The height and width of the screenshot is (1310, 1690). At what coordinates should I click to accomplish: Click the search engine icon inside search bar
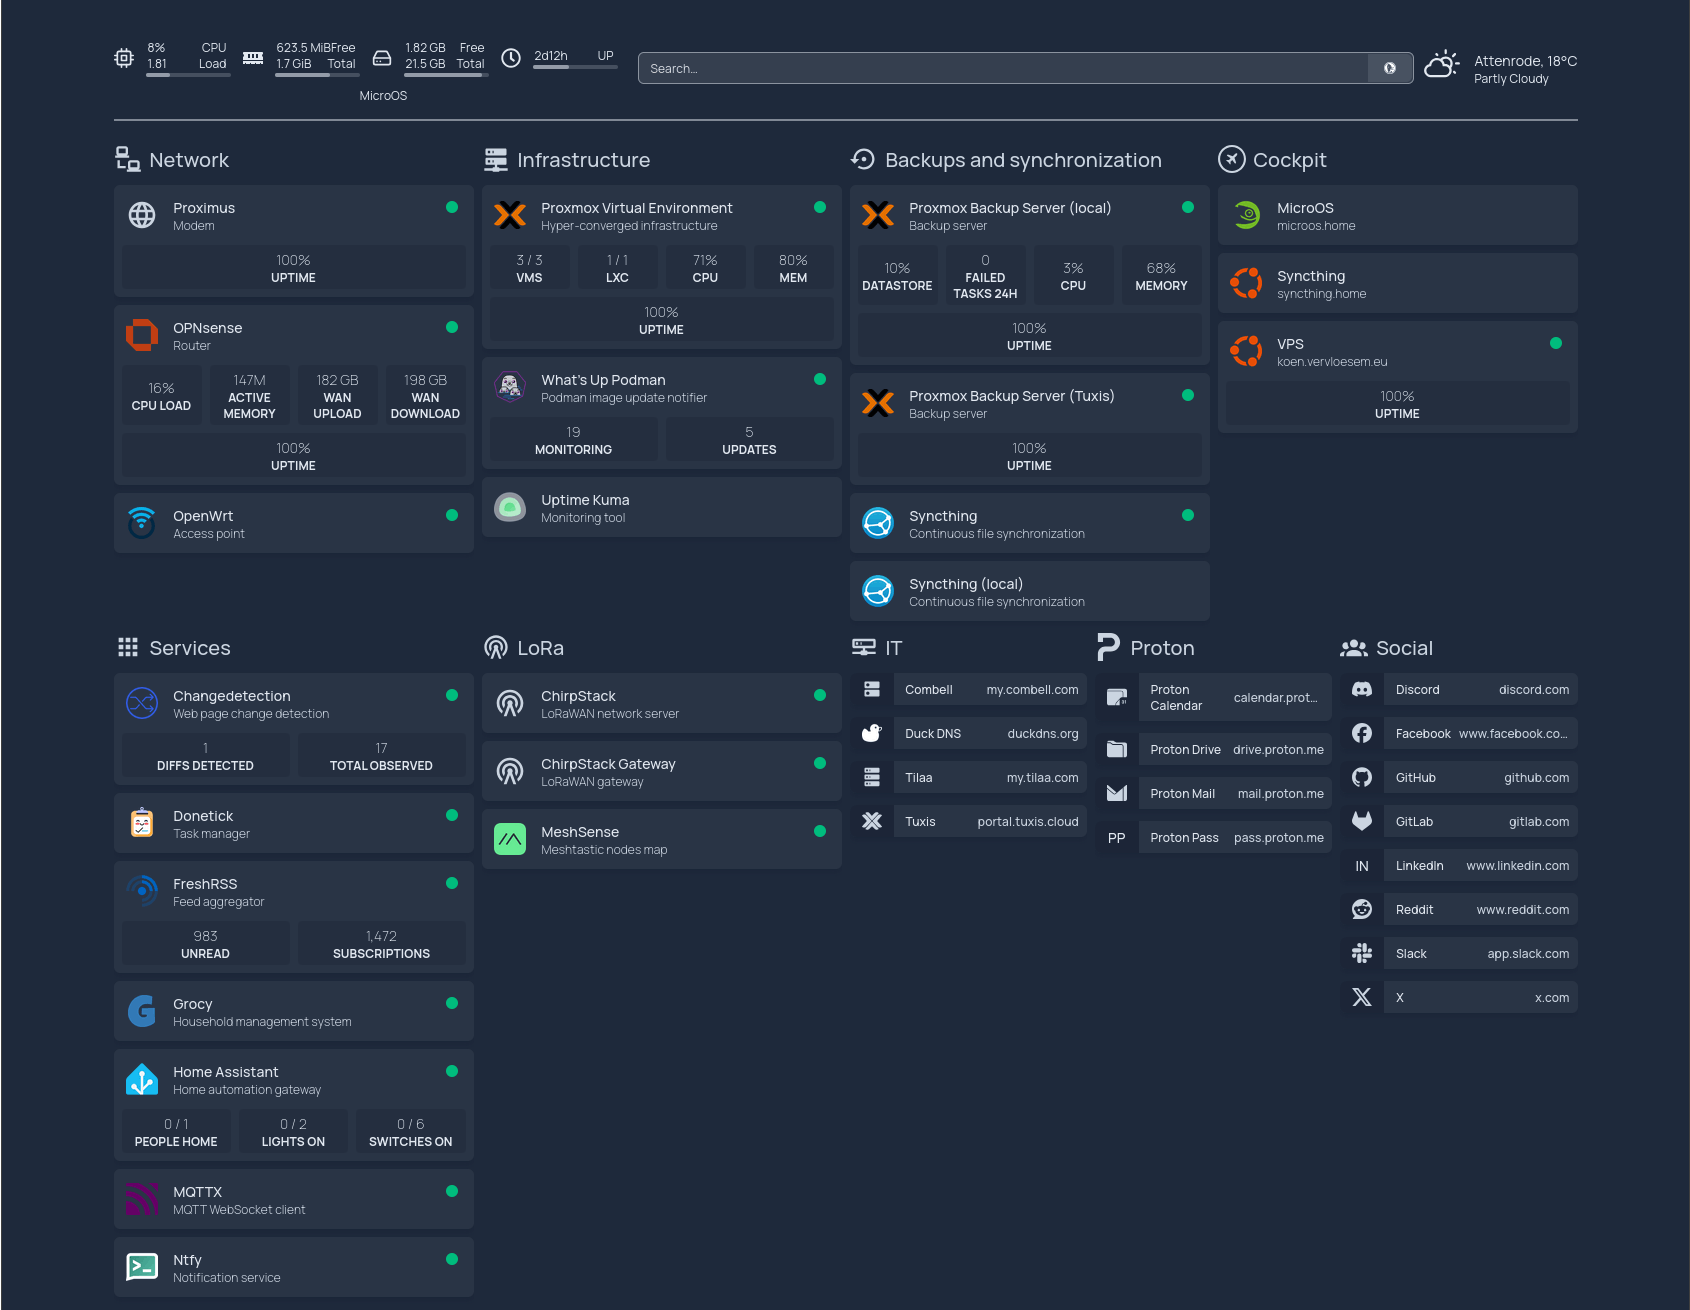coord(1389,68)
